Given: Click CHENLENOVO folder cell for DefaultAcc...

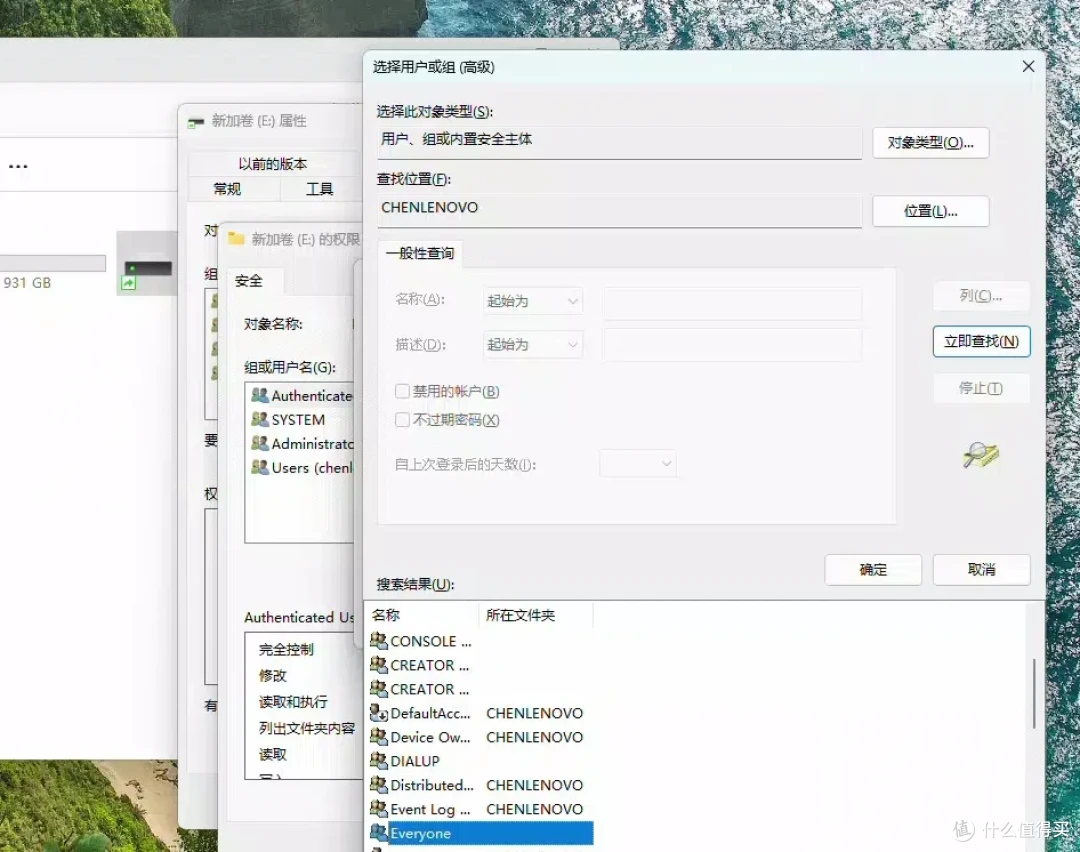Looking at the screenshot, I should (534, 713).
